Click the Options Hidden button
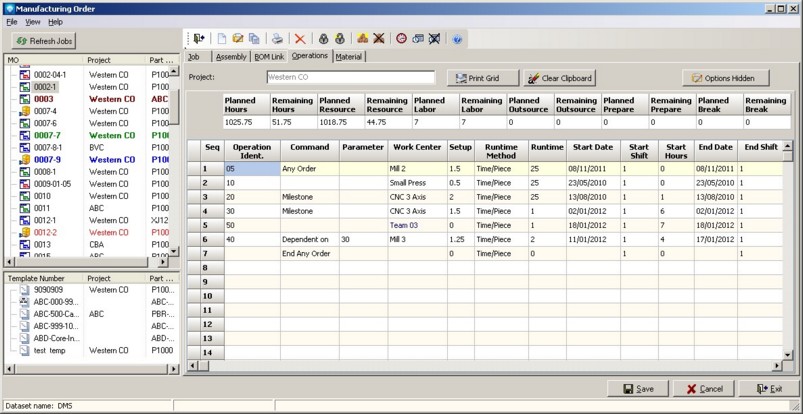803x414 pixels. 726,78
